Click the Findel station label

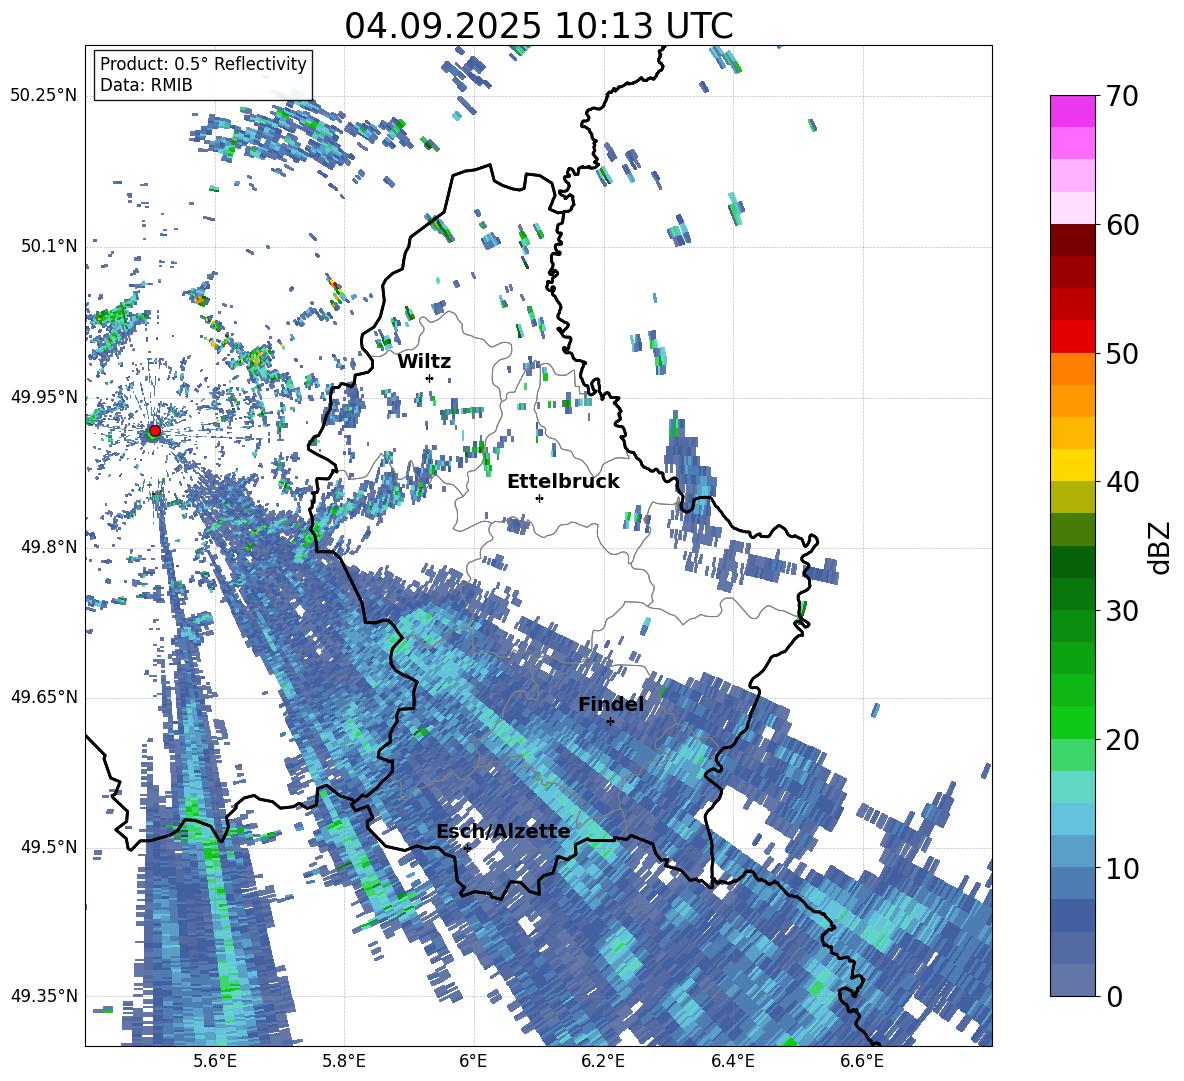611,704
